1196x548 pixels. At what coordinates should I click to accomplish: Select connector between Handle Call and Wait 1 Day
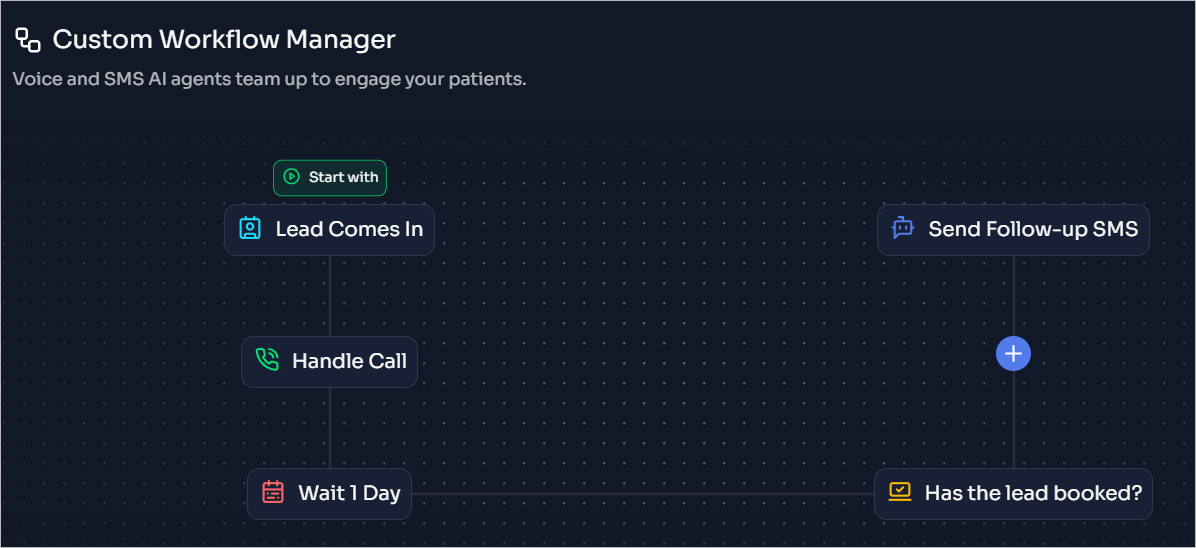point(330,428)
